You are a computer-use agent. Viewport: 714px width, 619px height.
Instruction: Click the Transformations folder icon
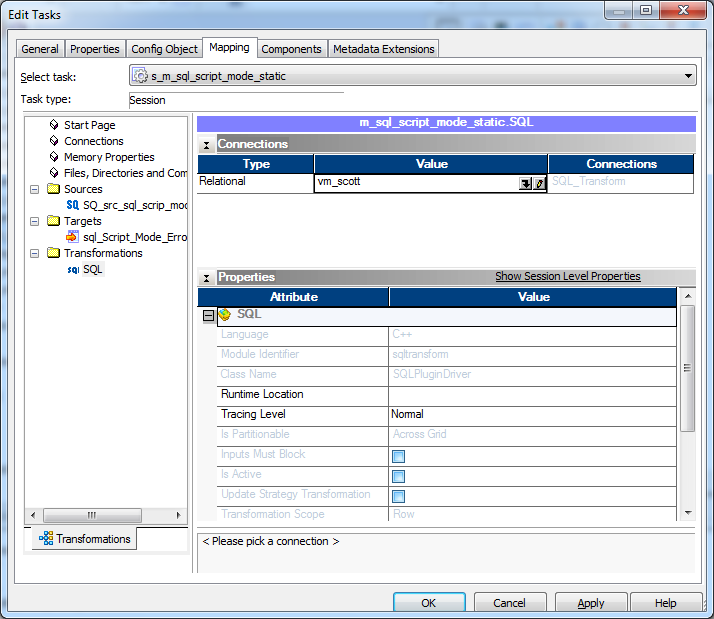54,252
